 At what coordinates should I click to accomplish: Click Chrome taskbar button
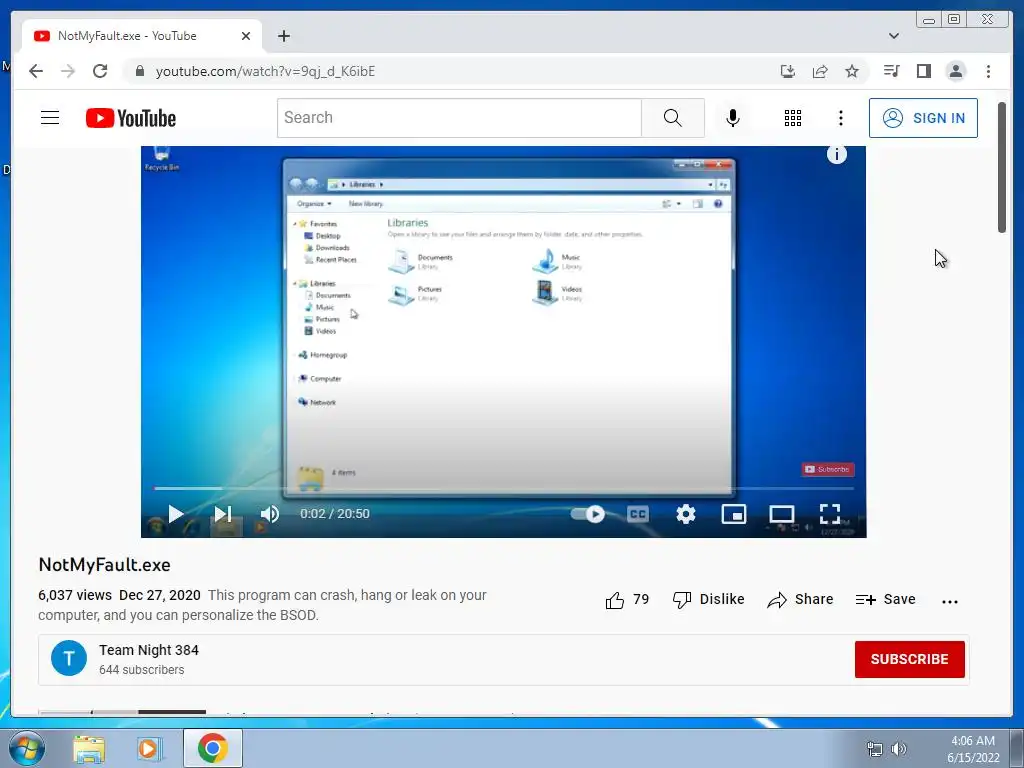pyautogui.click(x=213, y=748)
